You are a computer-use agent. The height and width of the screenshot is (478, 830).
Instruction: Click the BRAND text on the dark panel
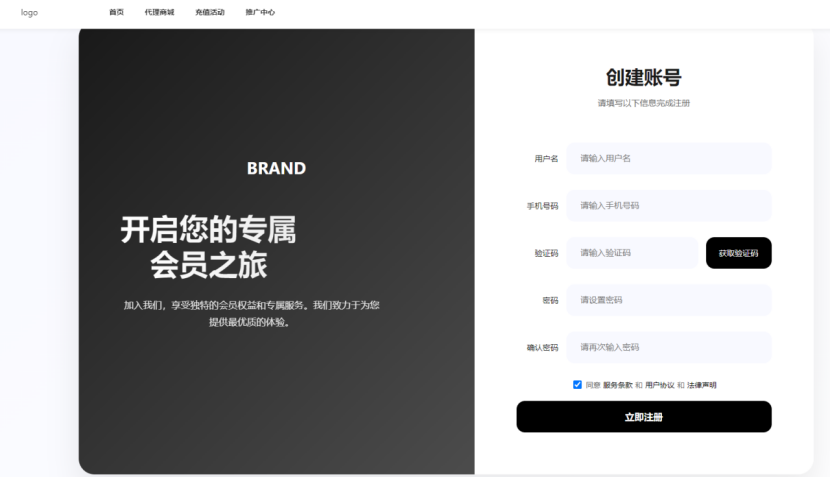coord(276,168)
